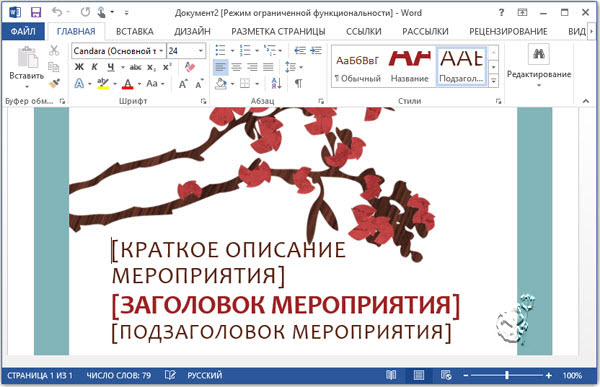Viewport: 600px width, 387px height.
Task: Increase paragraph indent
Action: [x=316, y=50]
